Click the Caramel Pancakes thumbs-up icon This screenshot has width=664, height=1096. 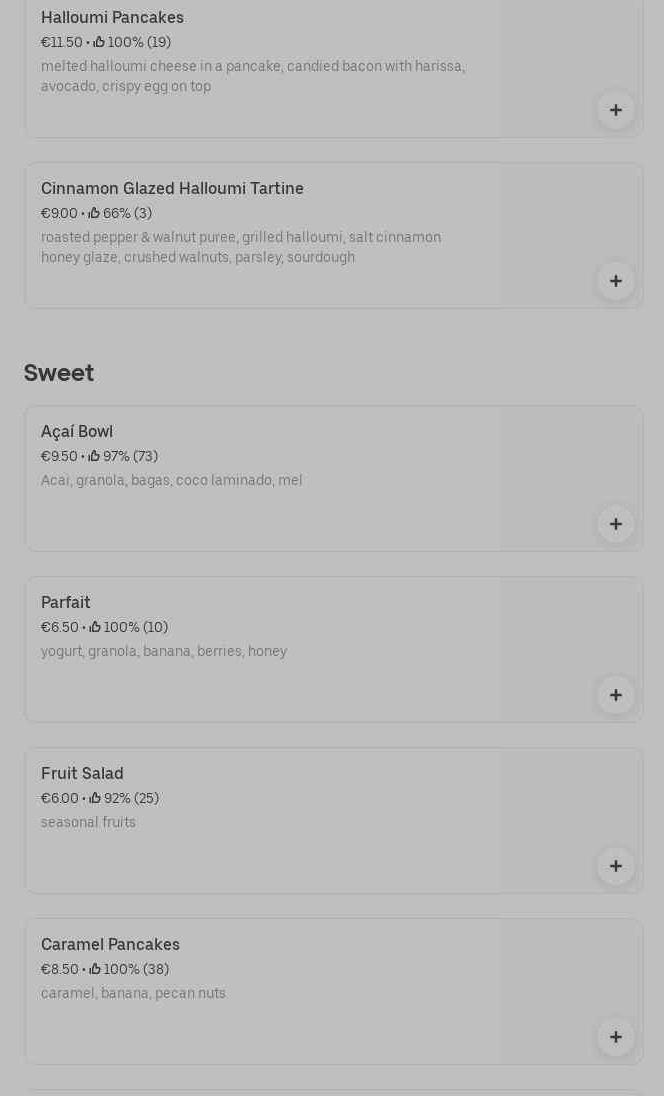coord(95,969)
